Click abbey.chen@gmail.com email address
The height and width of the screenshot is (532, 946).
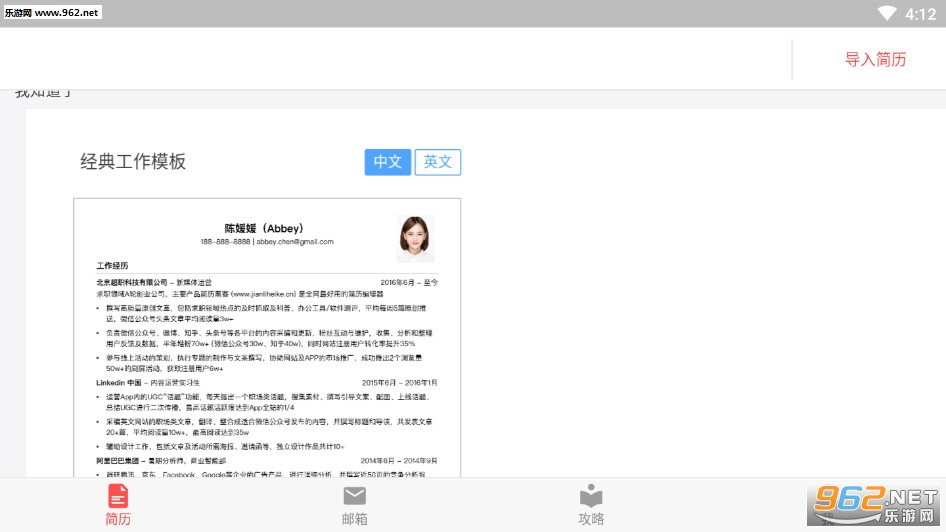point(294,242)
